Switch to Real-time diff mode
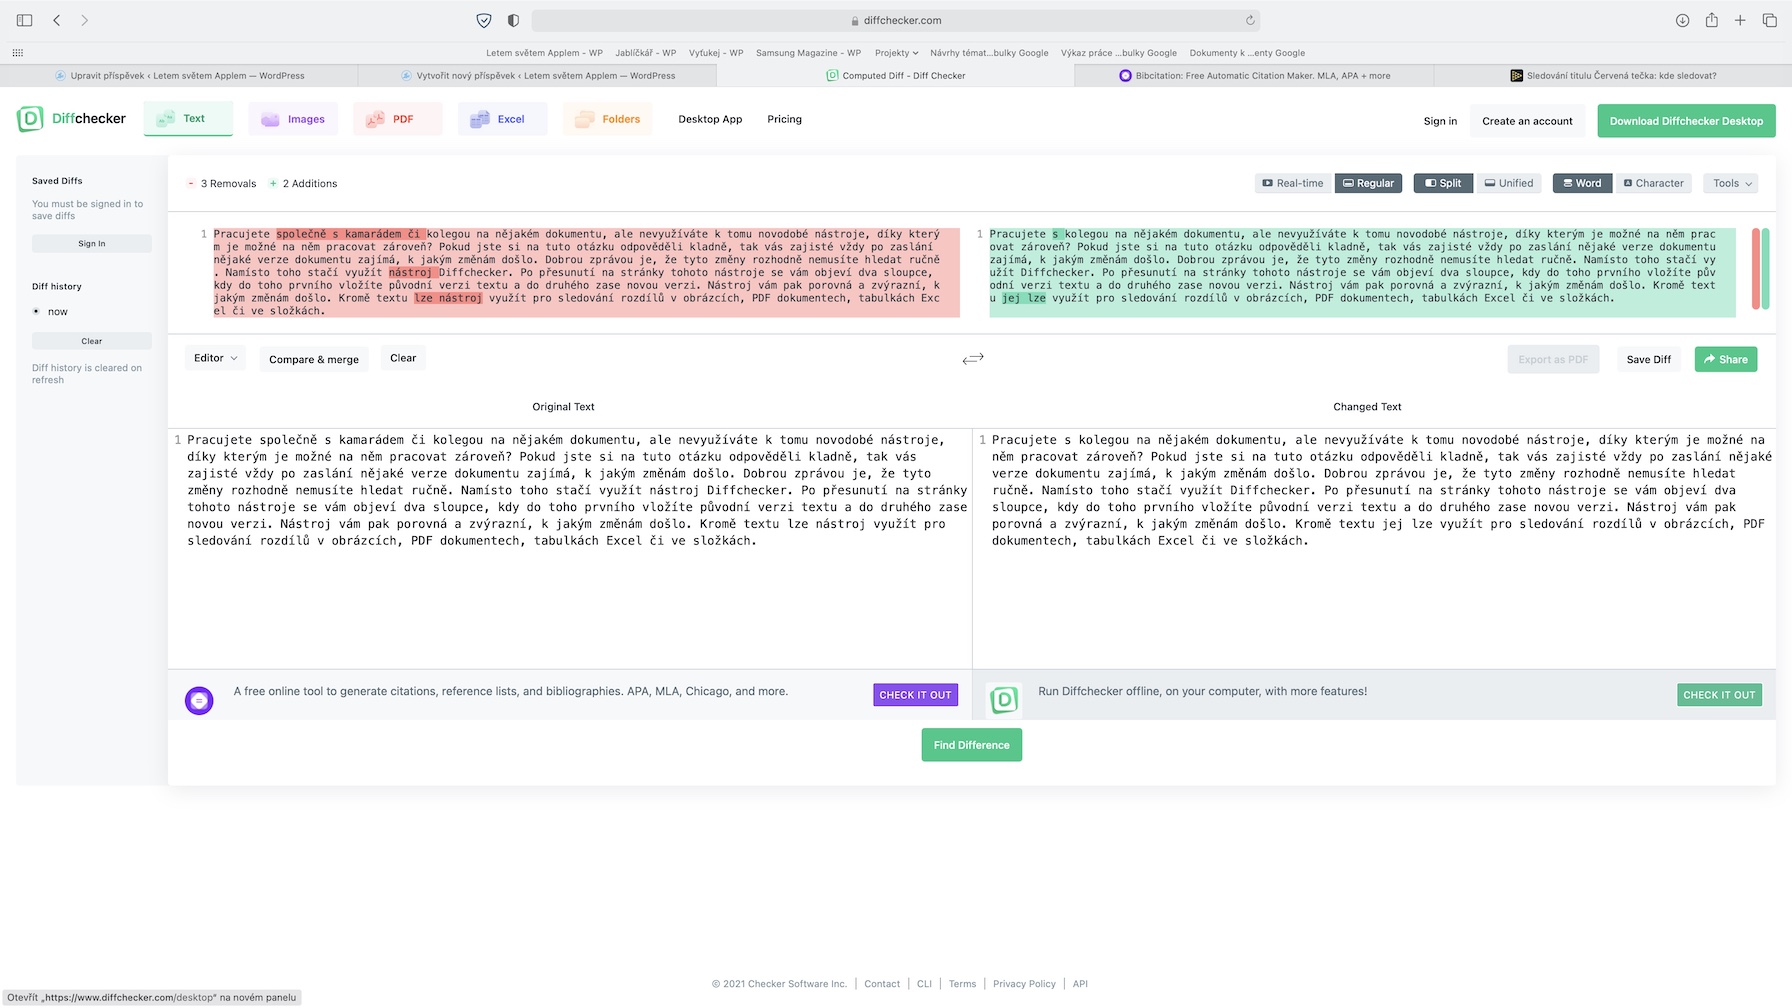This screenshot has height=1008, width=1792. tap(1293, 183)
